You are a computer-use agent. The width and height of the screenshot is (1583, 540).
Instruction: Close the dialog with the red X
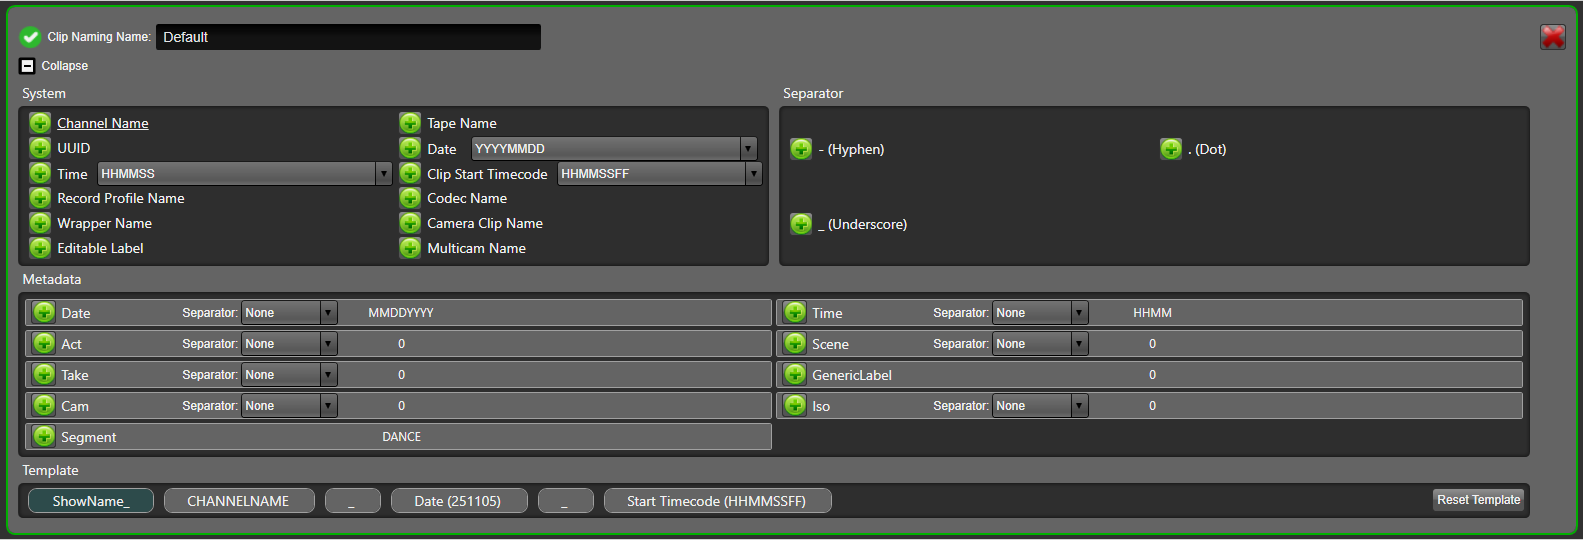click(x=1552, y=37)
